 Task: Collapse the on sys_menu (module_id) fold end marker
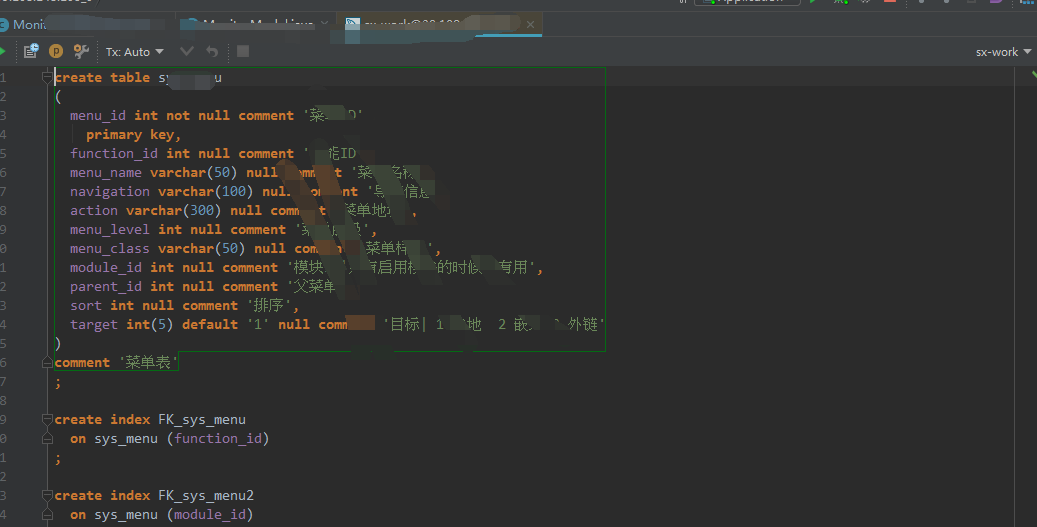click(47, 514)
